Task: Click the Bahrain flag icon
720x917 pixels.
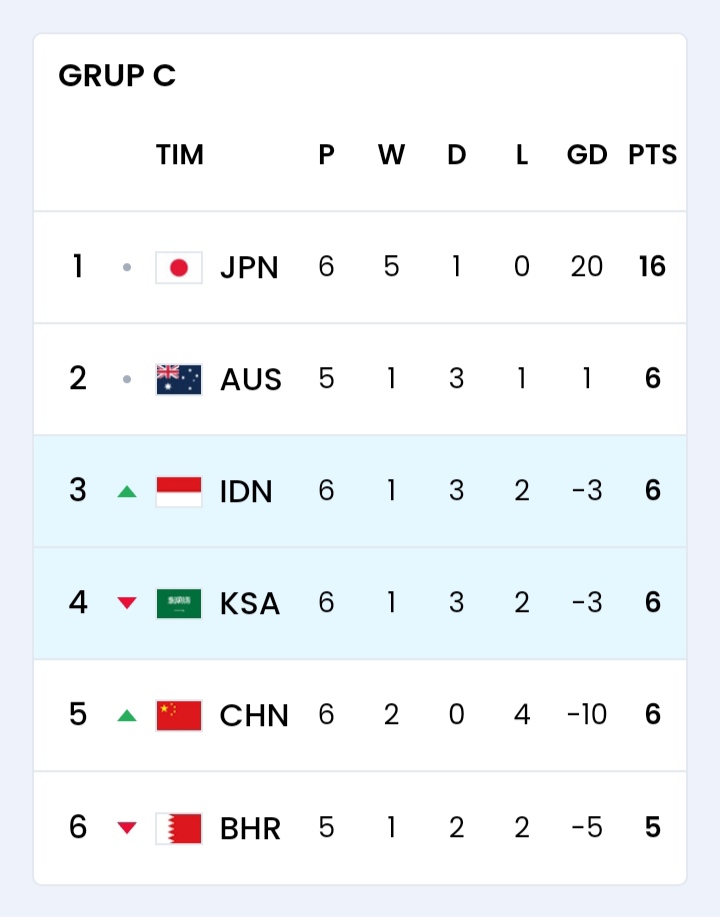Action: (x=179, y=828)
